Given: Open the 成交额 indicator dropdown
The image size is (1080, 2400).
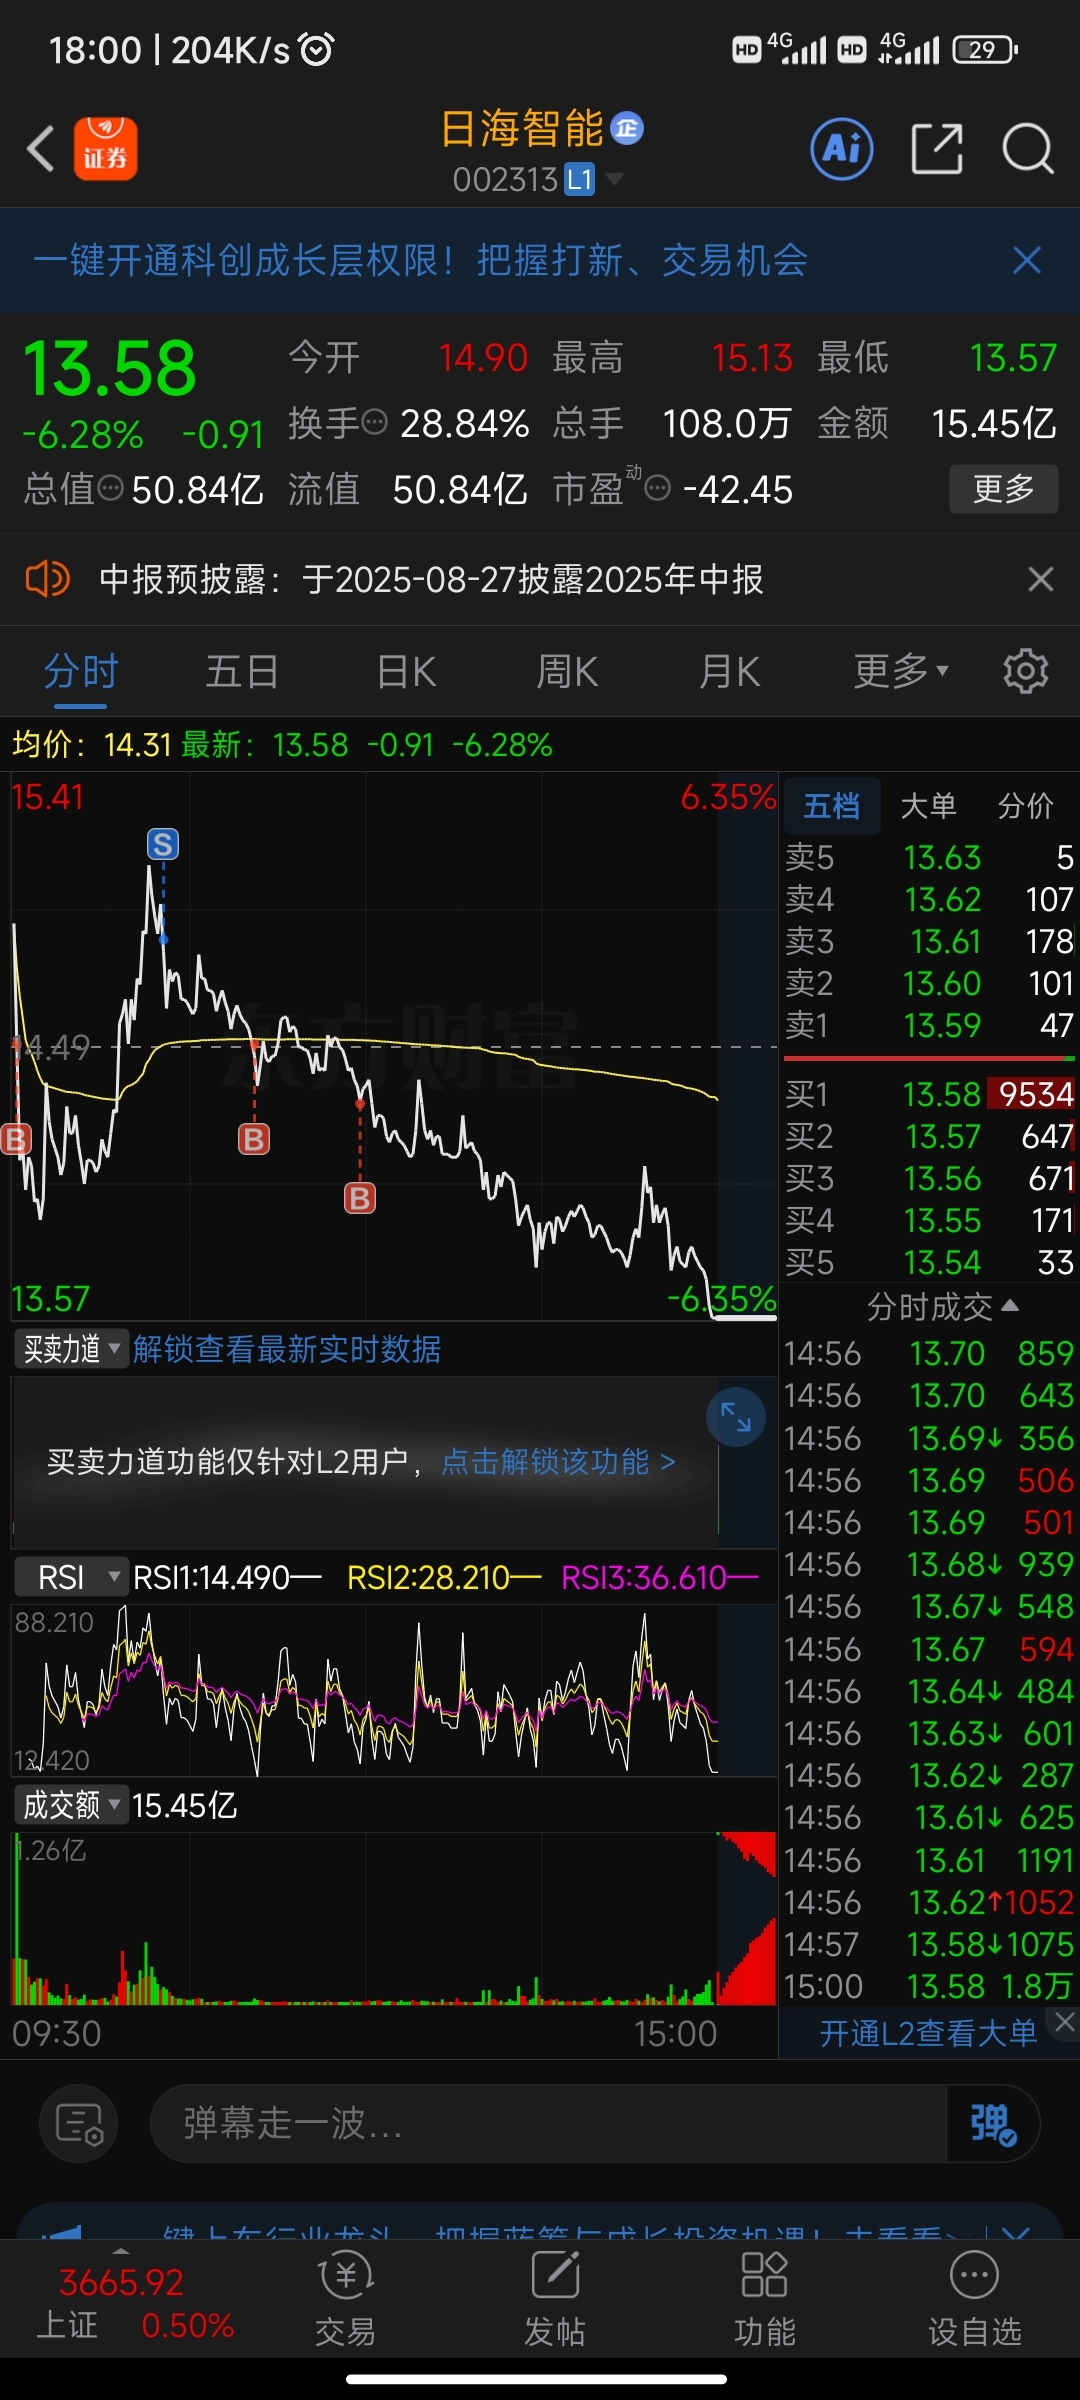Looking at the screenshot, I should coord(70,1805).
